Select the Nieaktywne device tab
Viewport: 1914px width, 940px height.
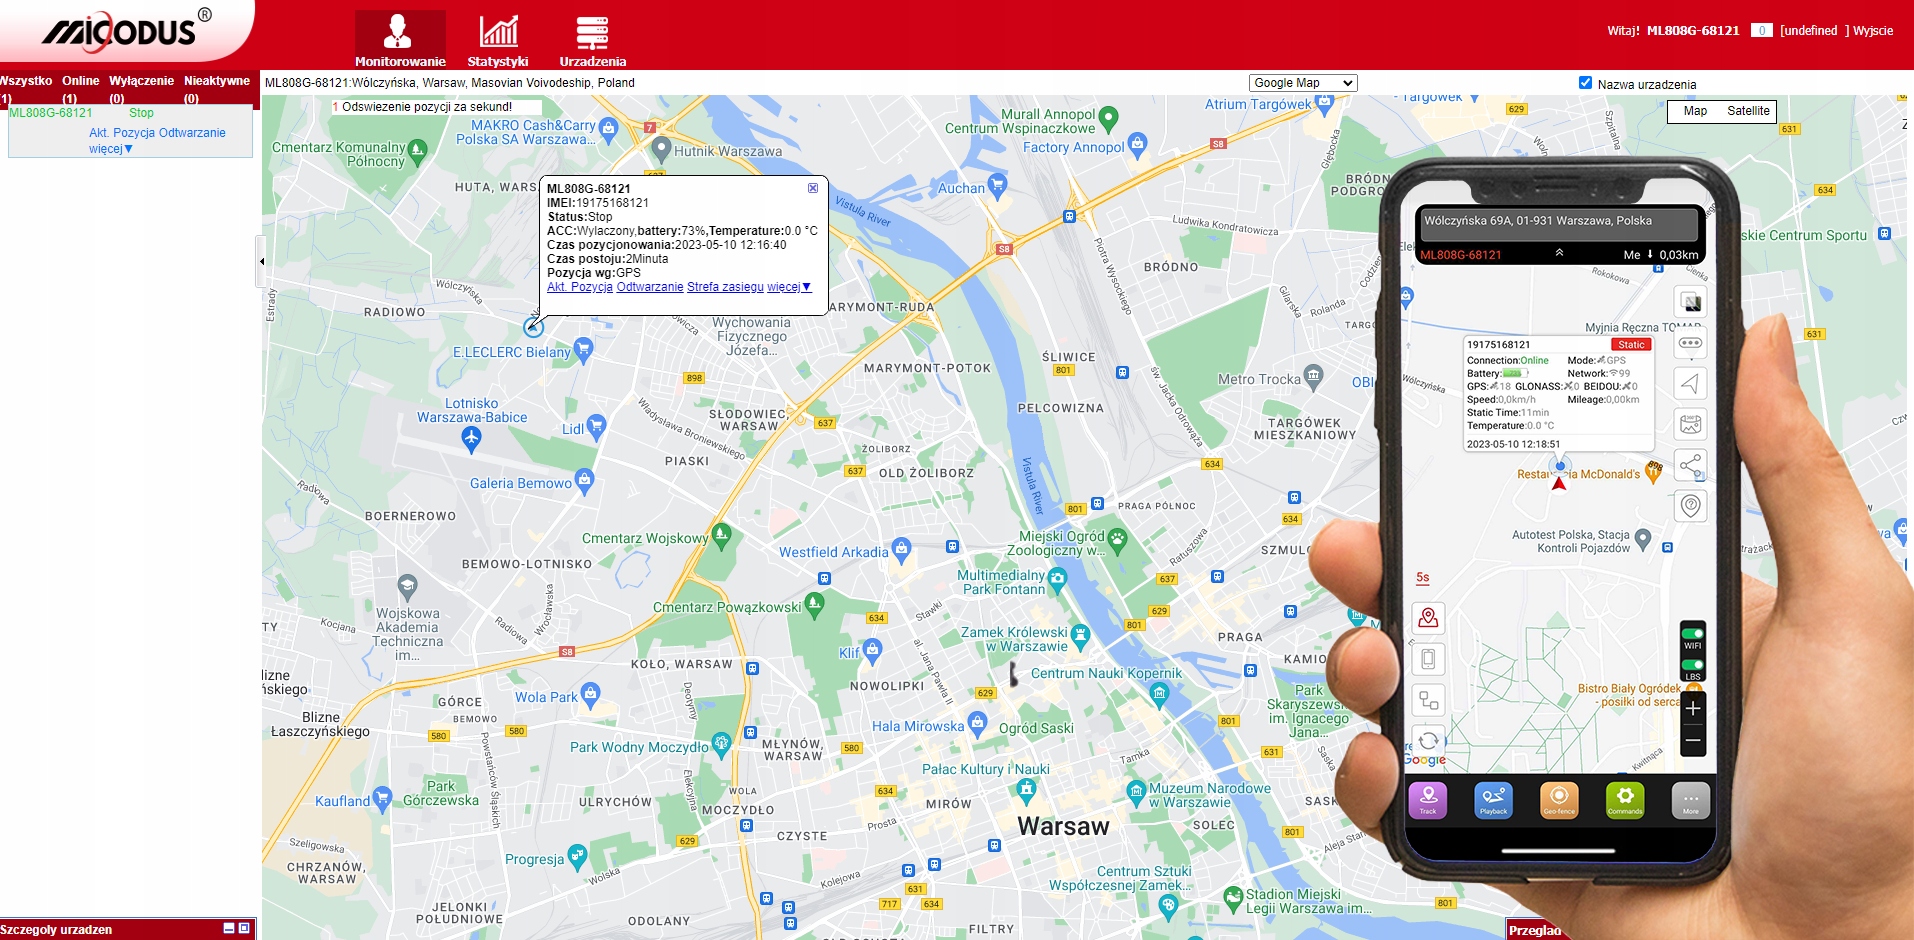point(217,88)
